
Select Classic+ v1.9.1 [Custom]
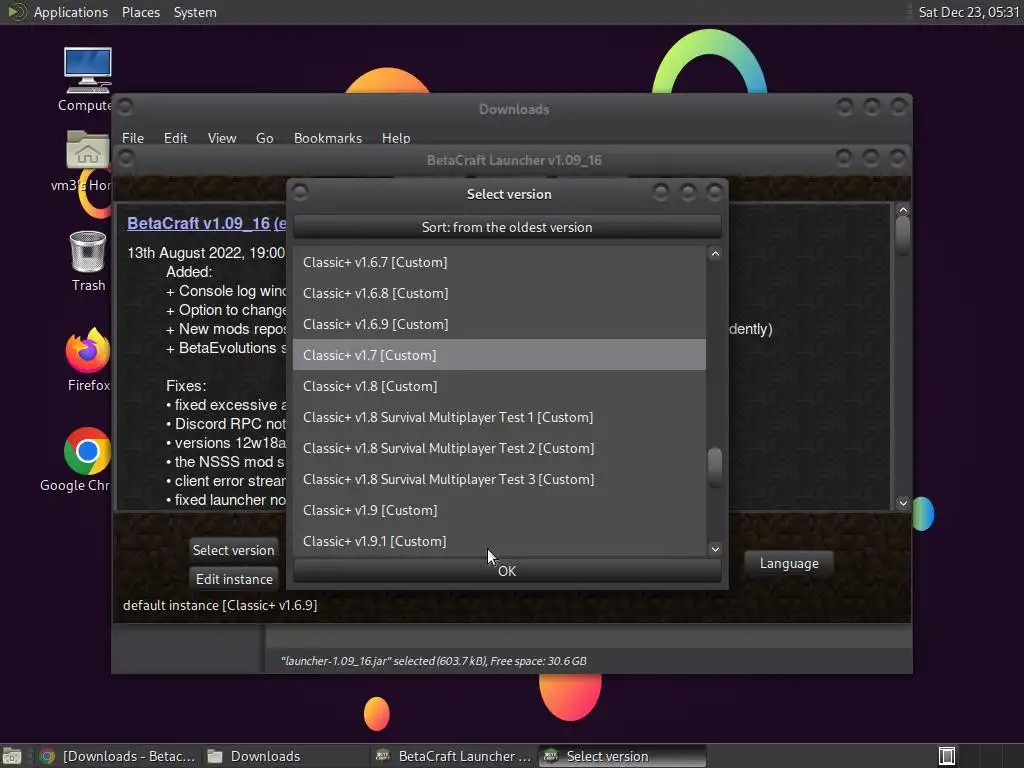[x=500, y=541]
